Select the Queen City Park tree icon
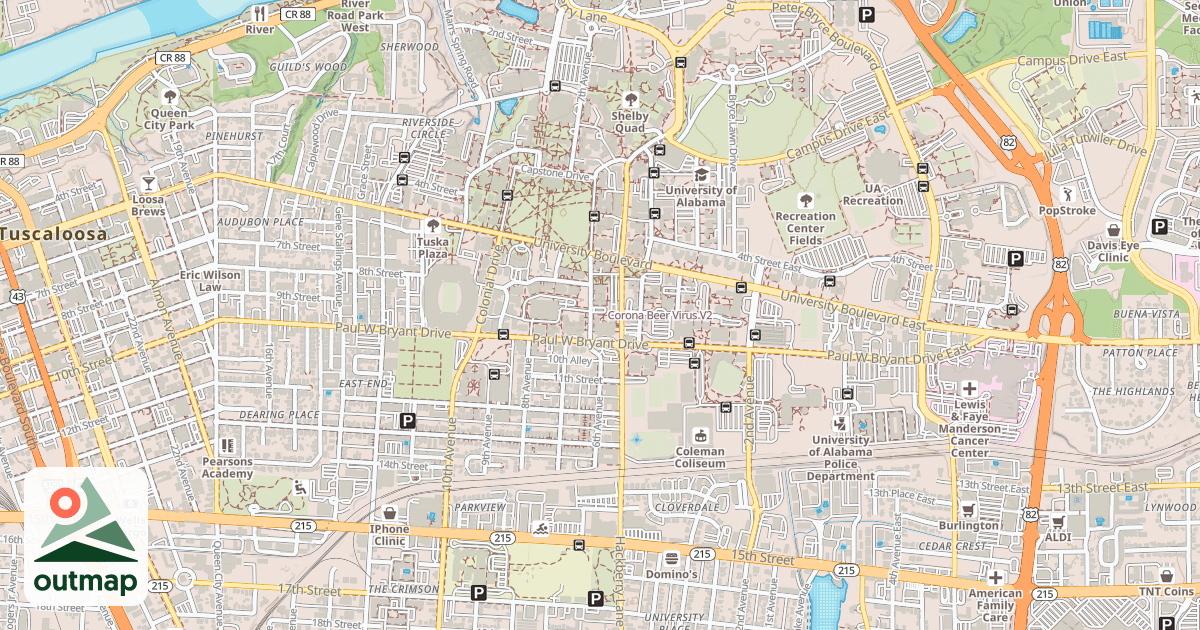Screen dimensions: 1200x630 pos(170,97)
